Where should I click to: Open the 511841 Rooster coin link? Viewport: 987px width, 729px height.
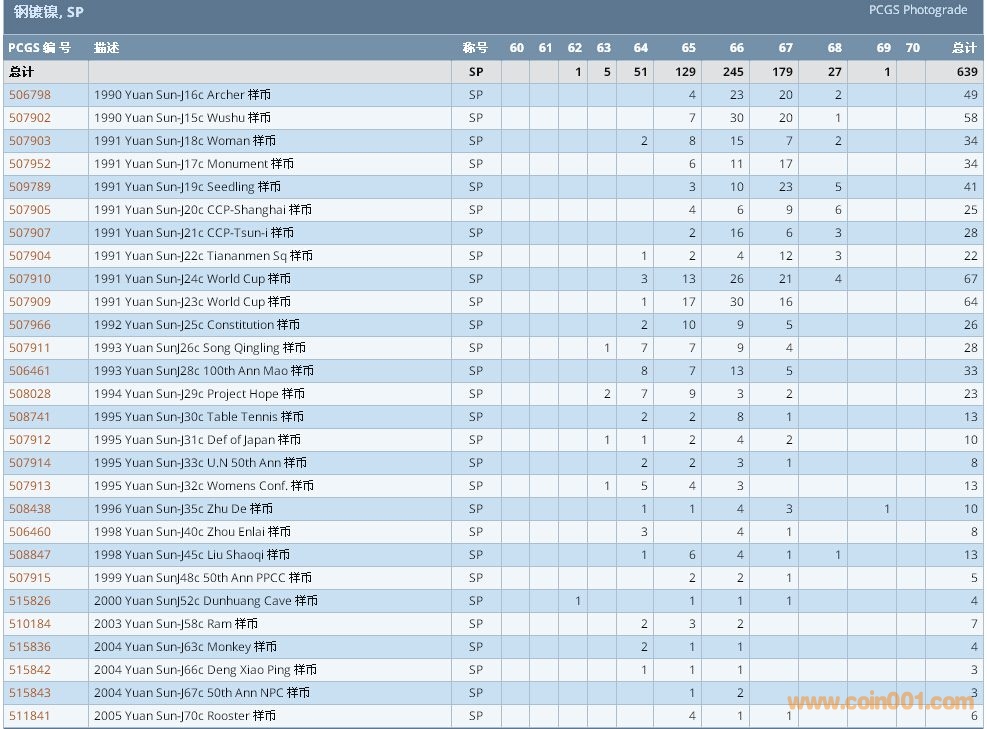[30, 716]
